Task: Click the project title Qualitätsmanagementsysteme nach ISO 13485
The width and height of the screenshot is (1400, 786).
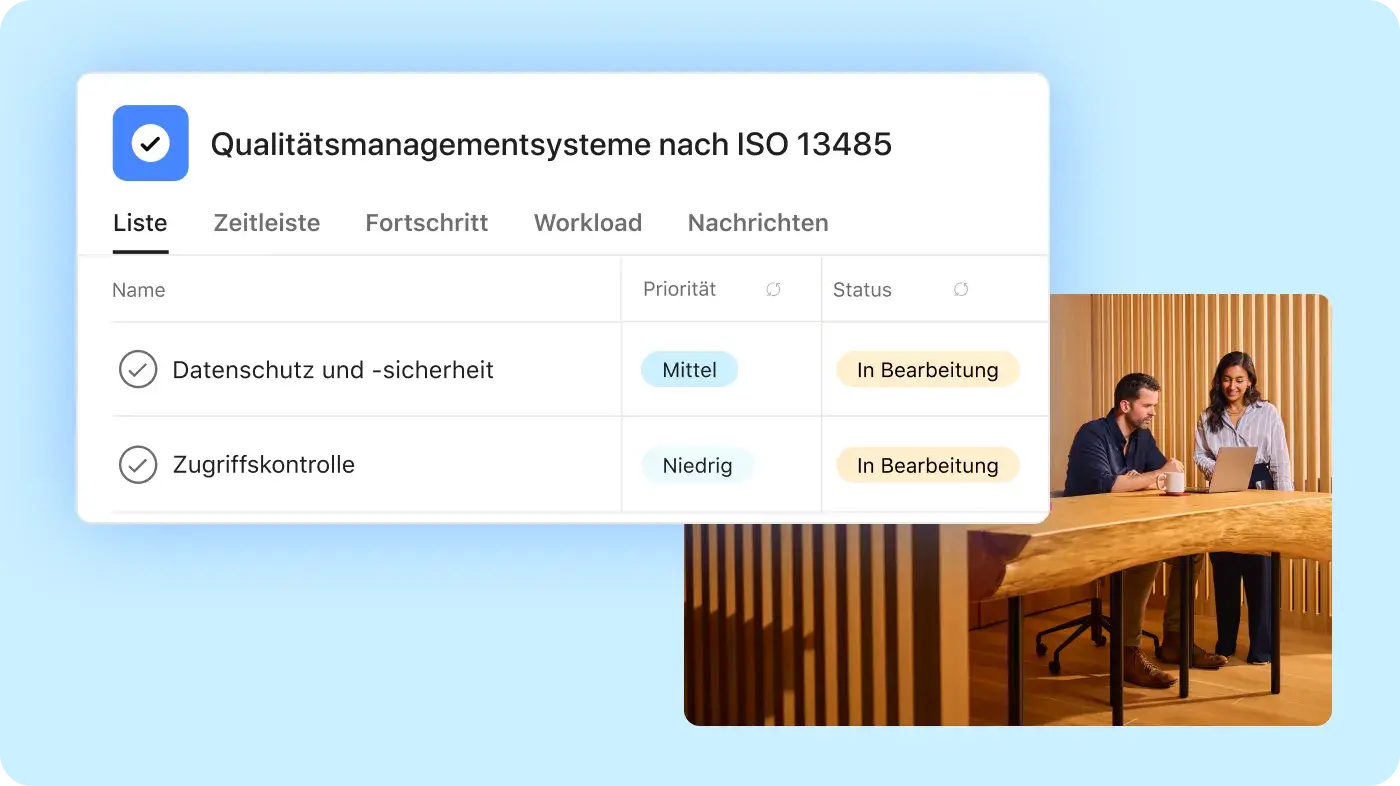Action: pos(551,144)
